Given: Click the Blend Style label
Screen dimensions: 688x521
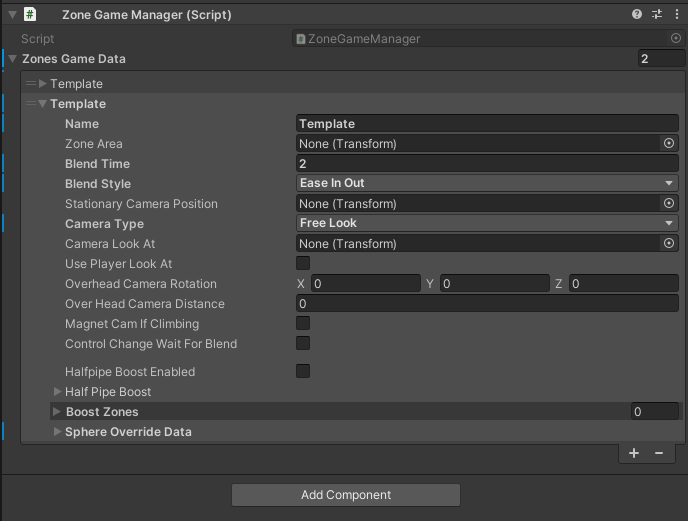Looking at the screenshot, I should 98,184.
